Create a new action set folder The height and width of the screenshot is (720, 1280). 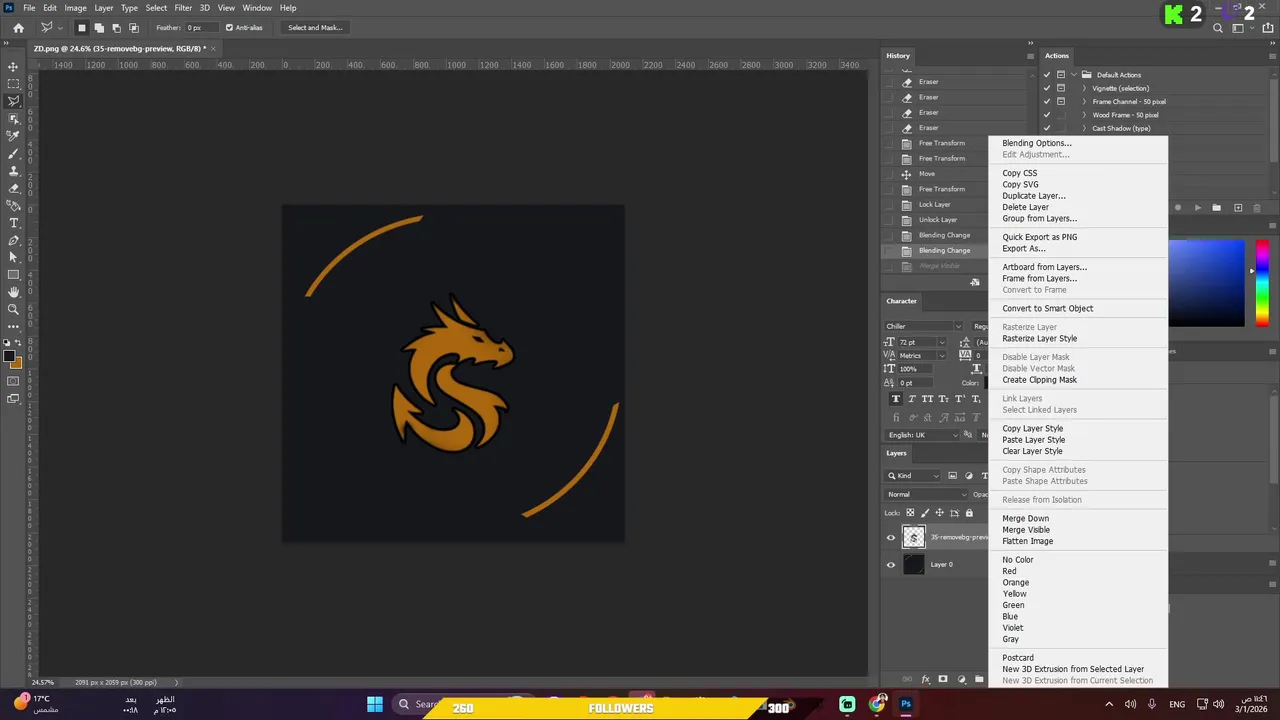pyautogui.click(x=1216, y=208)
